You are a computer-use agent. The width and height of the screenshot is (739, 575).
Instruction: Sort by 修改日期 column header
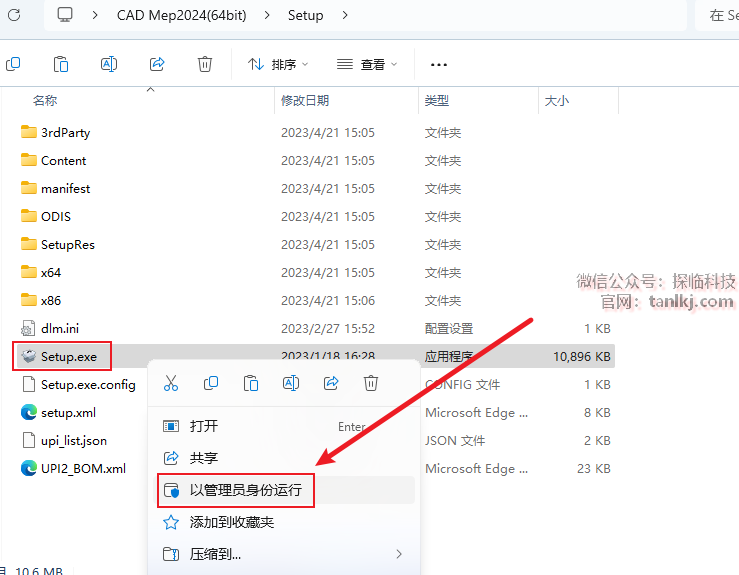[x=305, y=101]
